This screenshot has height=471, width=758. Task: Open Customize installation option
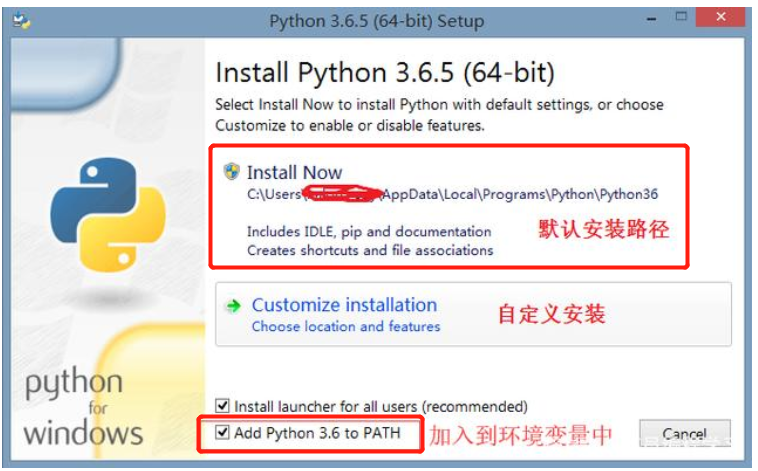pyautogui.click(x=473, y=314)
